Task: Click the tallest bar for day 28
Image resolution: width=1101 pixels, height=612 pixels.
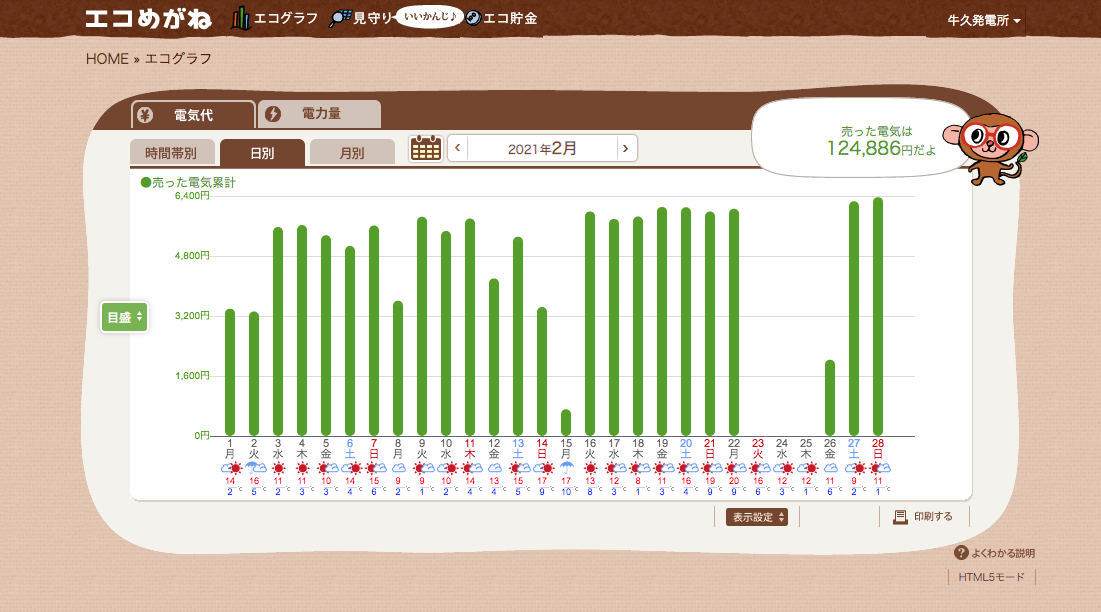Action: 878,317
